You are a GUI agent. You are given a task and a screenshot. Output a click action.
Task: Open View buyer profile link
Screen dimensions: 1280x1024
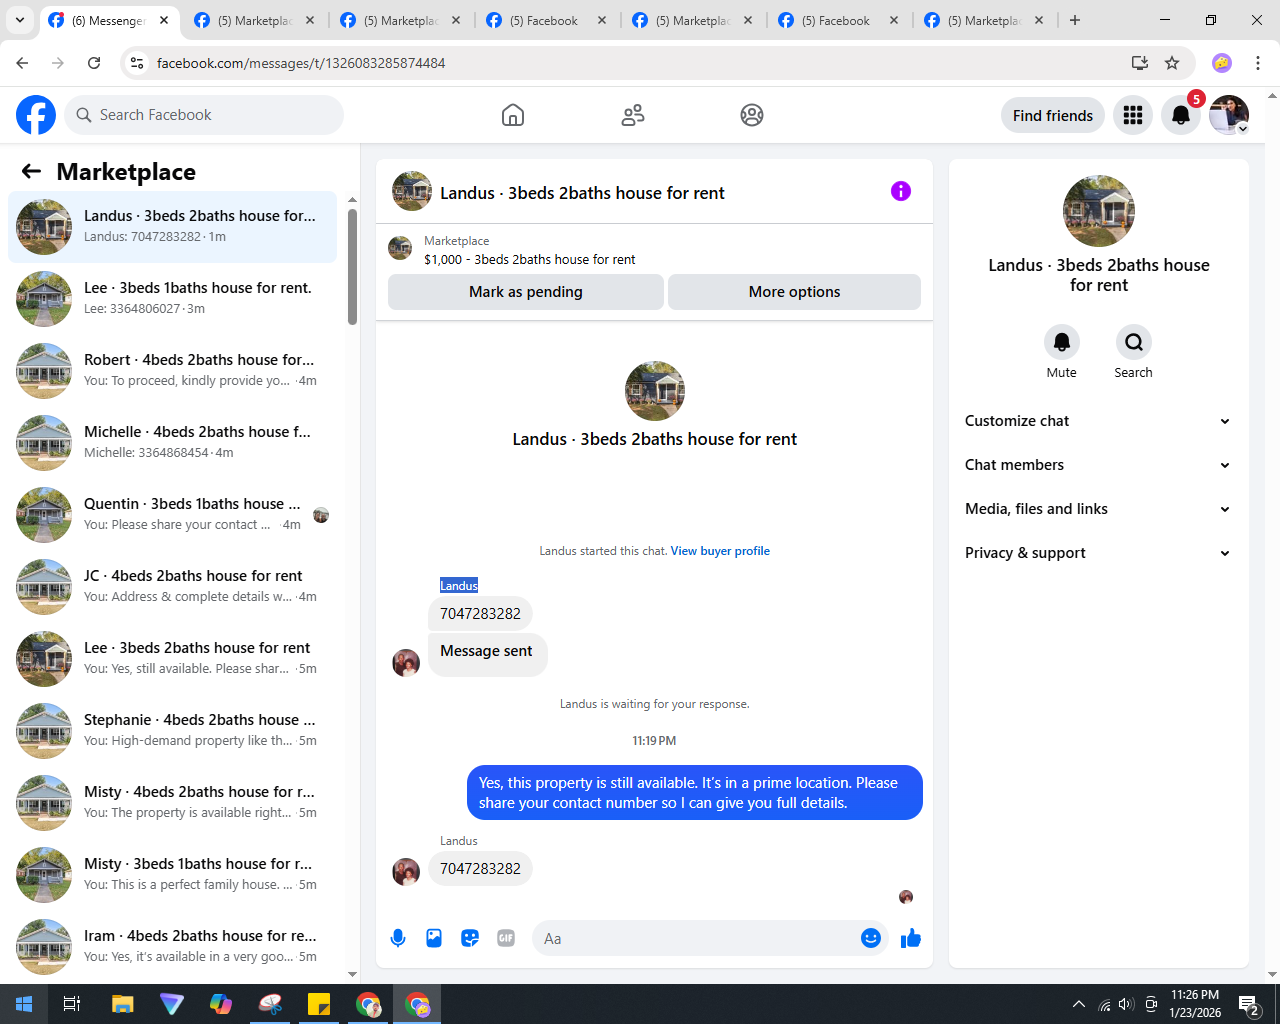pyautogui.click(x=720, y=551)
